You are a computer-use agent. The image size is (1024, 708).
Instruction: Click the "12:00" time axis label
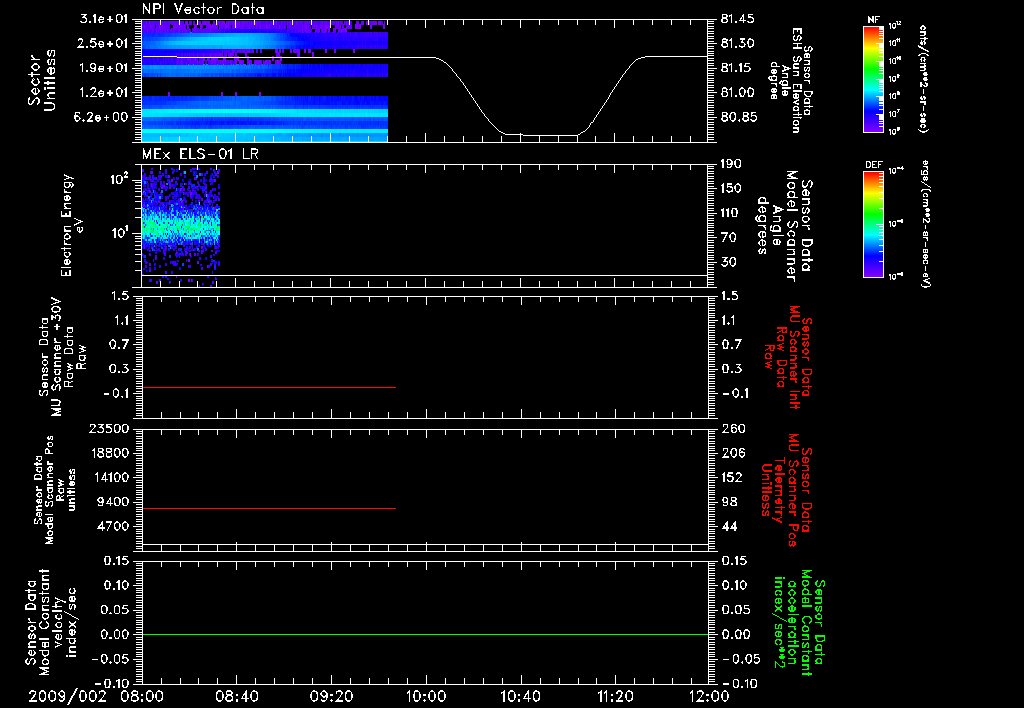pos(709,696)
